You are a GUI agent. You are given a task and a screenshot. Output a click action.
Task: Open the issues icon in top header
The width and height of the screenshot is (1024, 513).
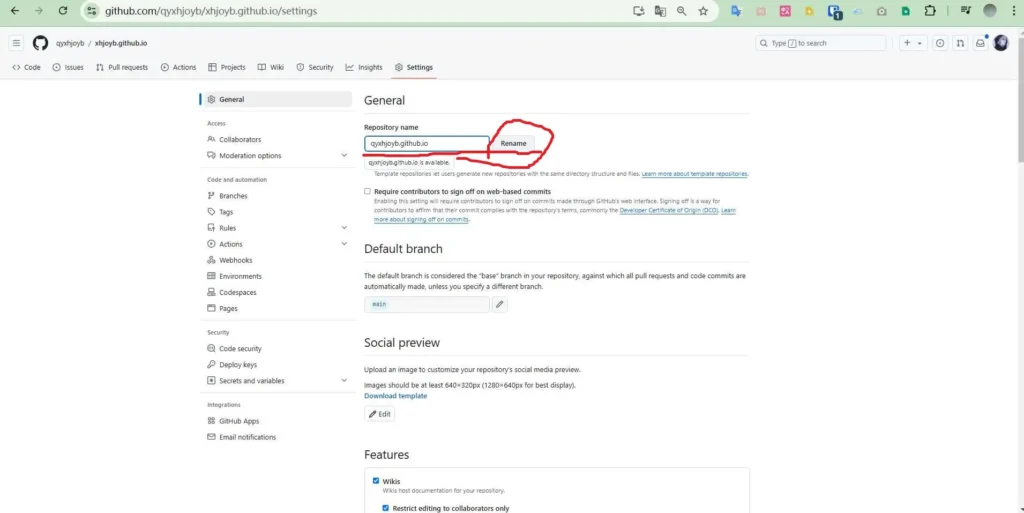[x=939, y=43]
